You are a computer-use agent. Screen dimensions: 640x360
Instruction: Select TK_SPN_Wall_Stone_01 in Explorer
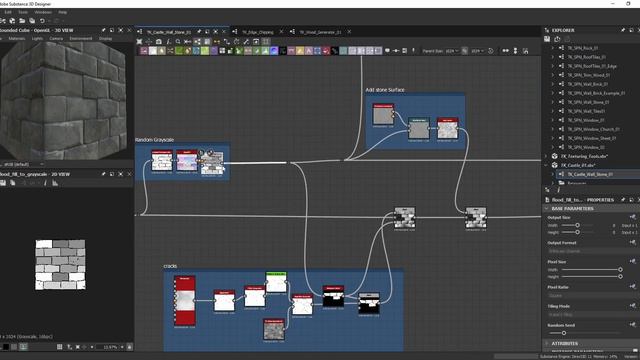click(x=588, y=102)
